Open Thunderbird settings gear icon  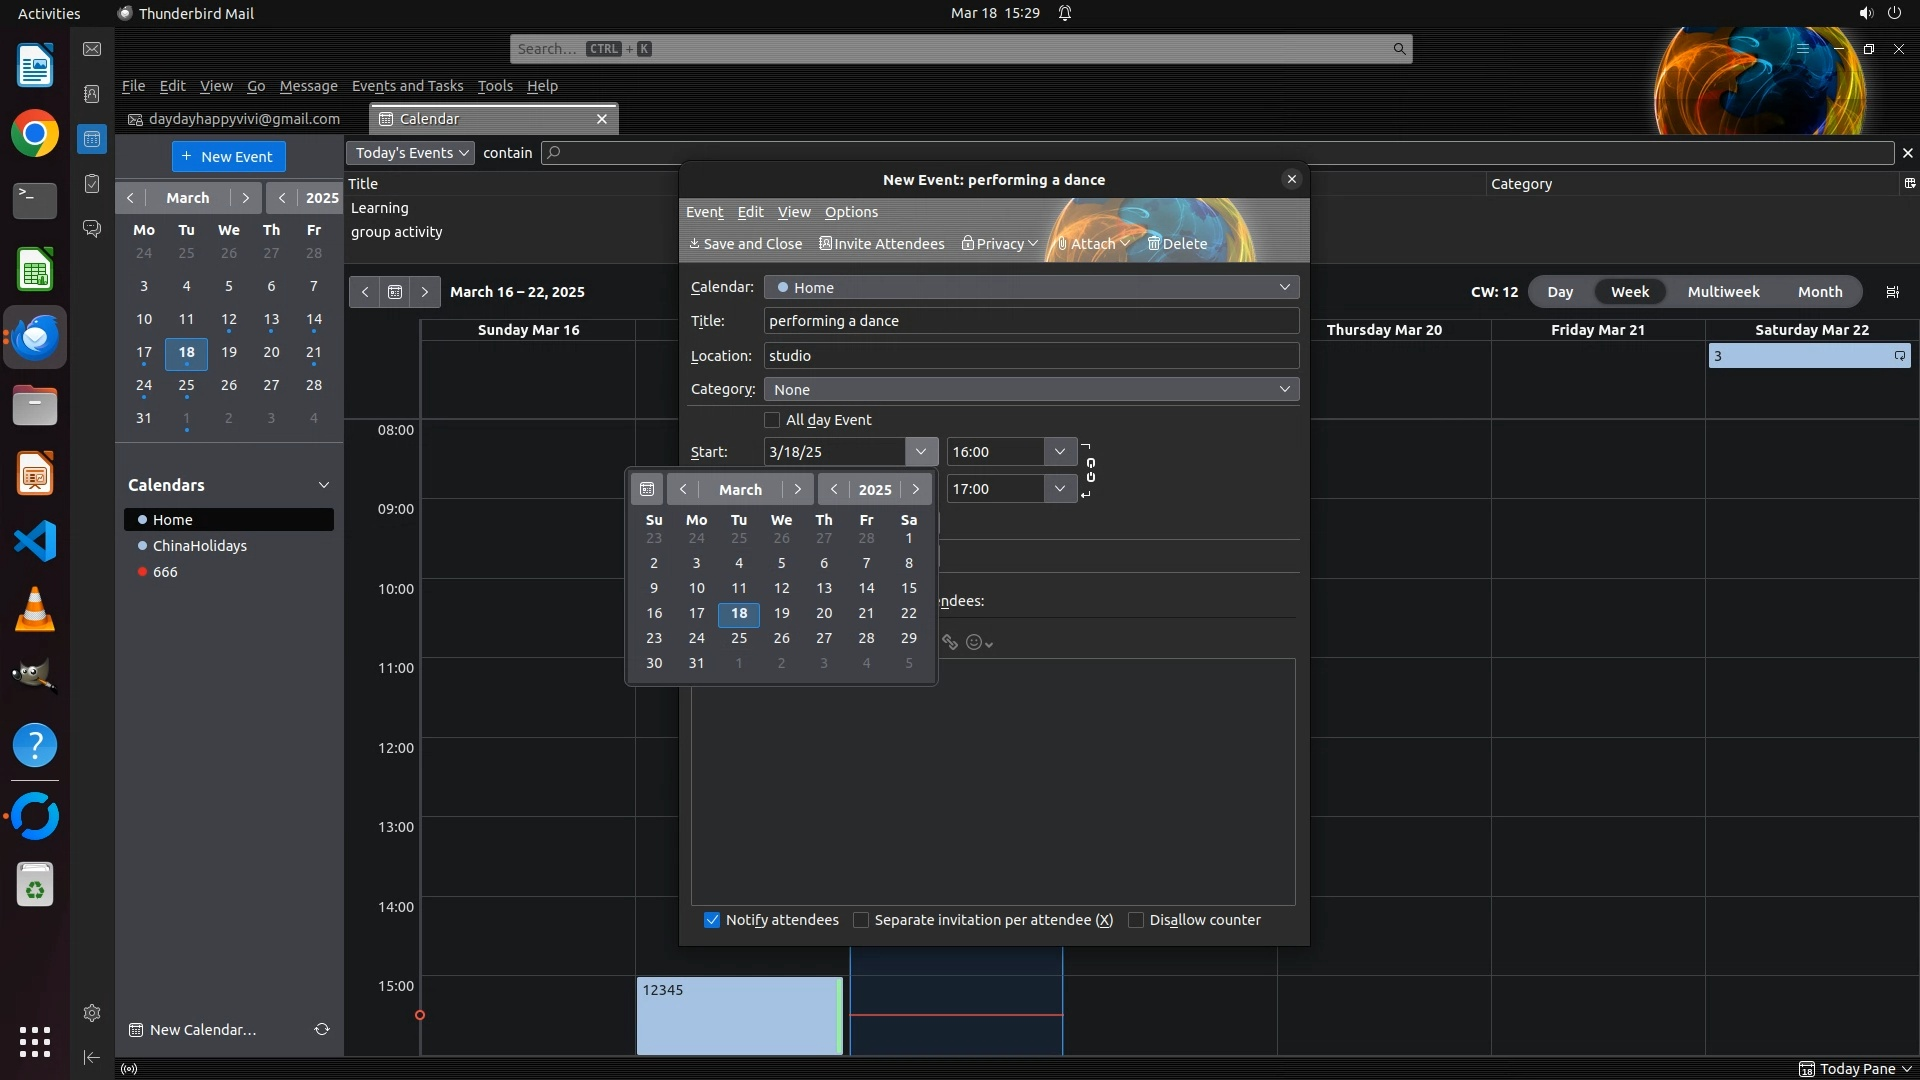tap(91, 1013)
